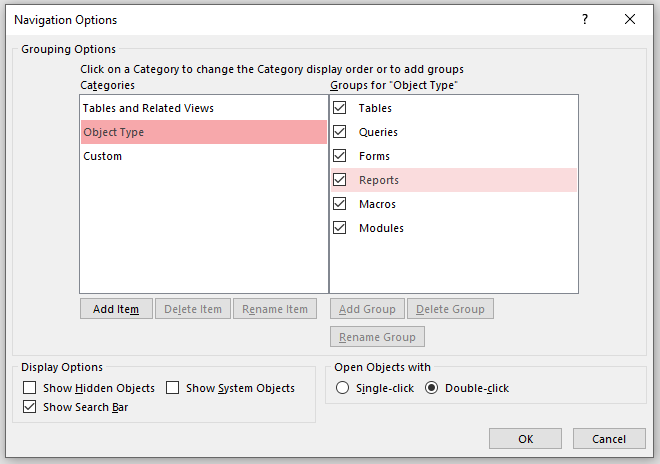Select the Modules group label
The height and width of the screenshot is (464, 660).
(381, 228)
